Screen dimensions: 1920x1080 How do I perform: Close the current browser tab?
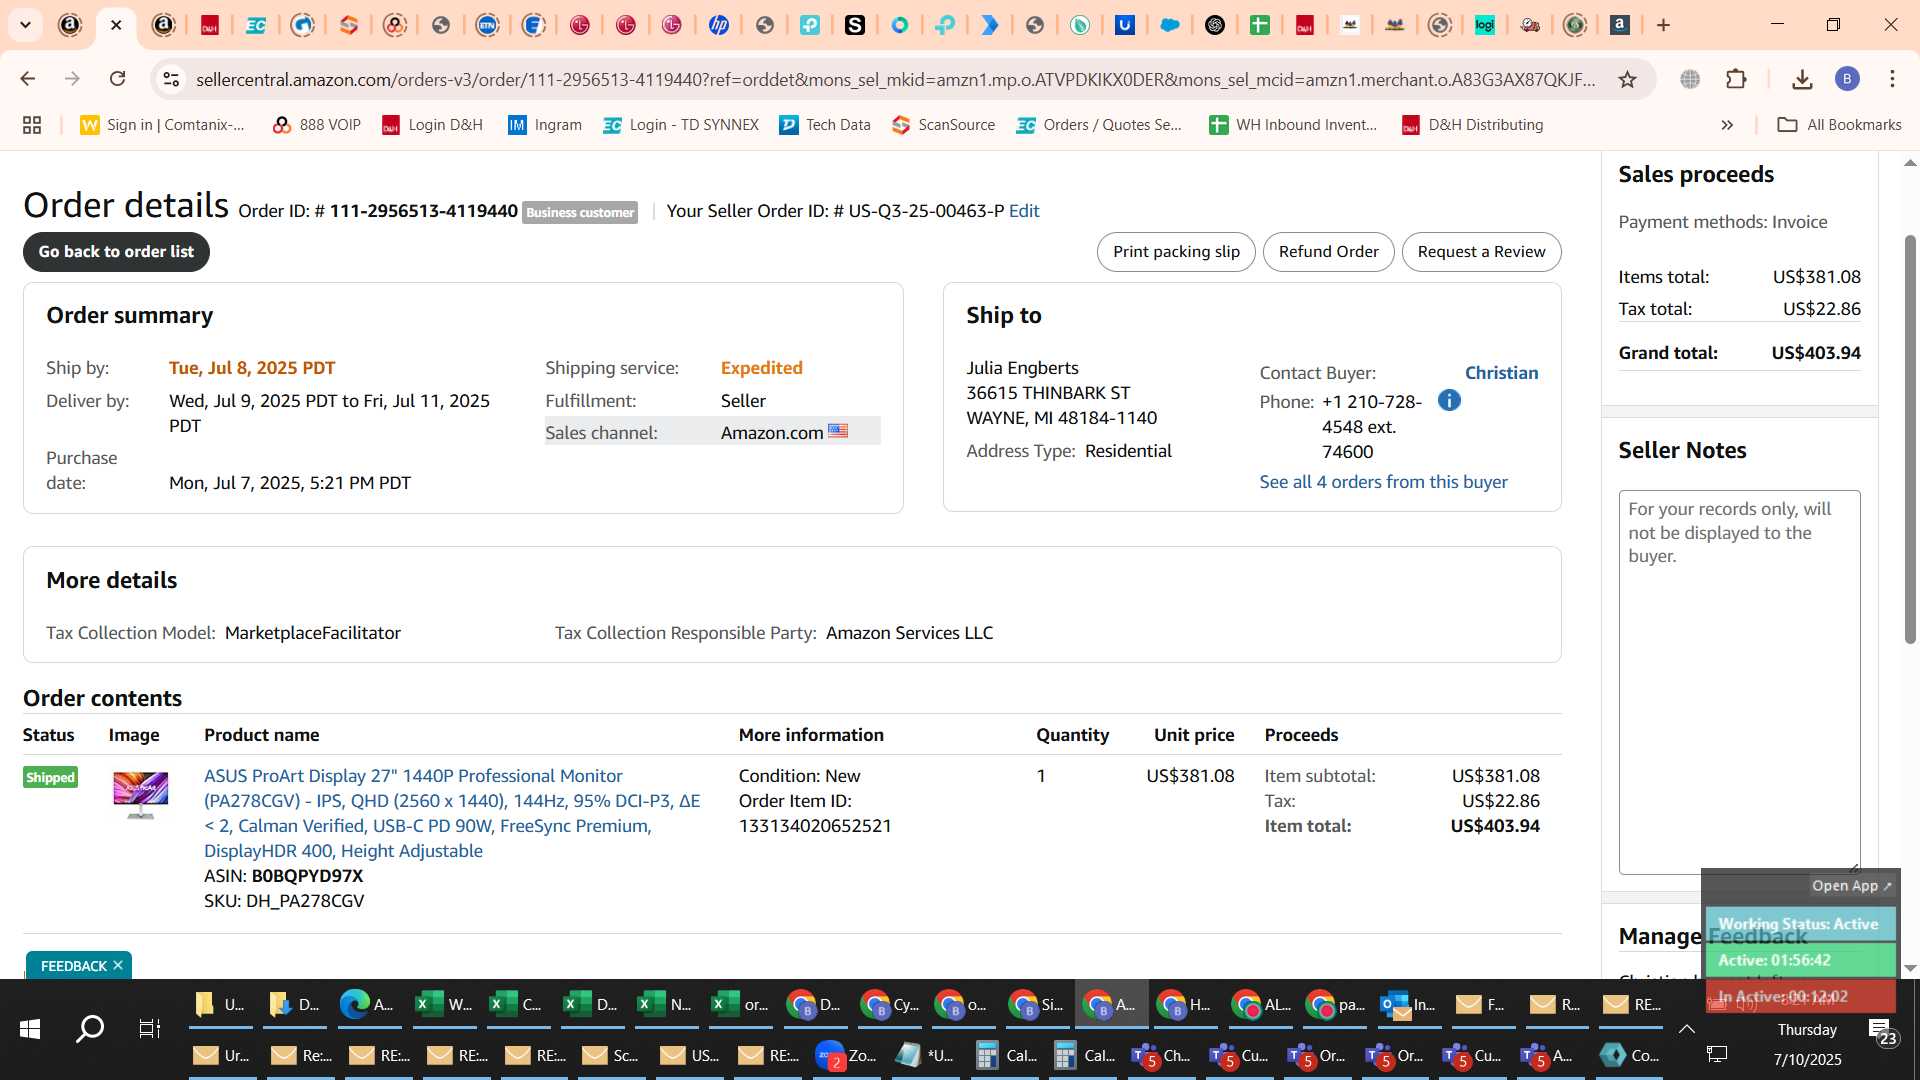coord(116,25)
